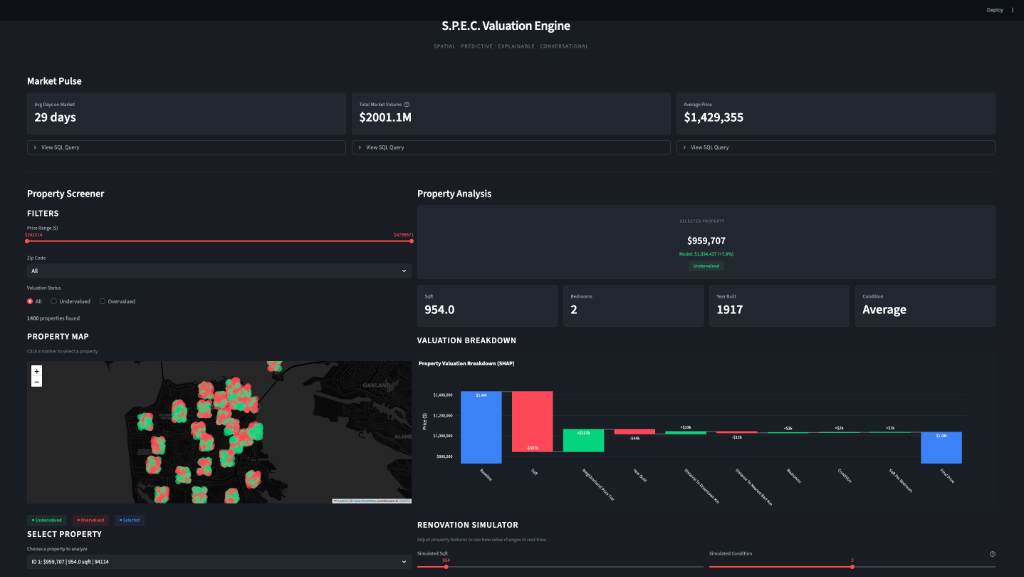Click help icon beside Total Market Volume
Screen dimensions: 1024x577
pyautogui.click(x=407, y=104)
